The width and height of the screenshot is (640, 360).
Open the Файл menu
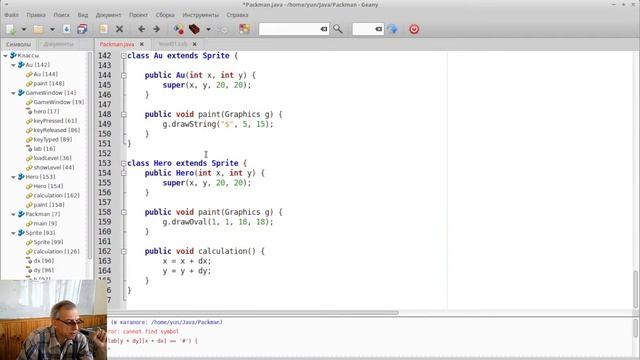11,15
